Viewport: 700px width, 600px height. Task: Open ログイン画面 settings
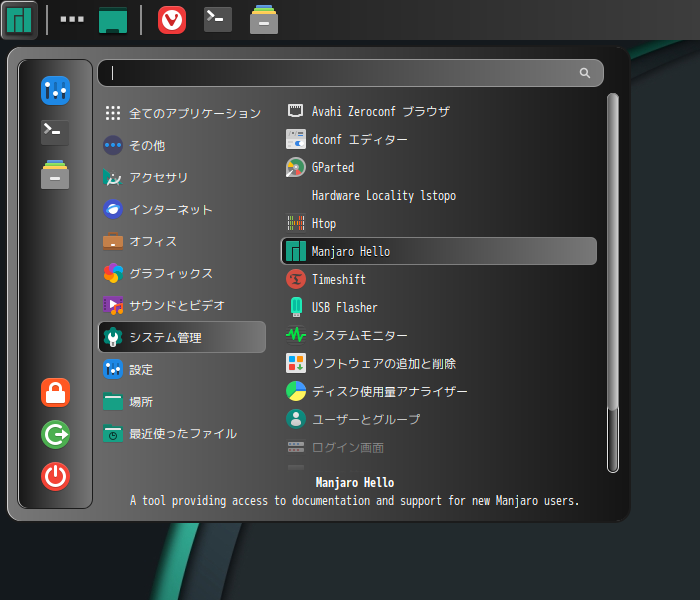(x=439, y=447)
